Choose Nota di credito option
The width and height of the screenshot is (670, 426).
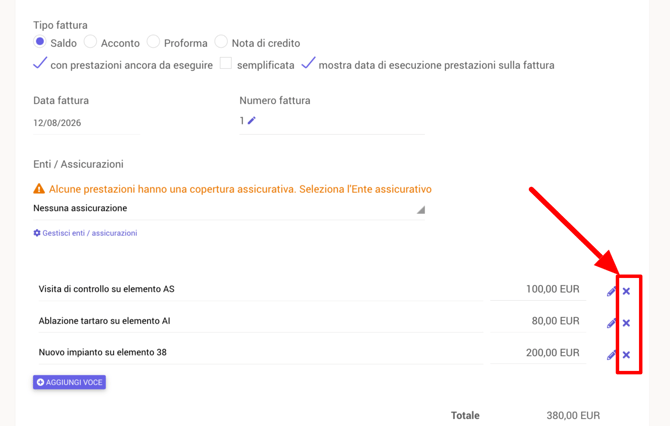pos(221,41)
